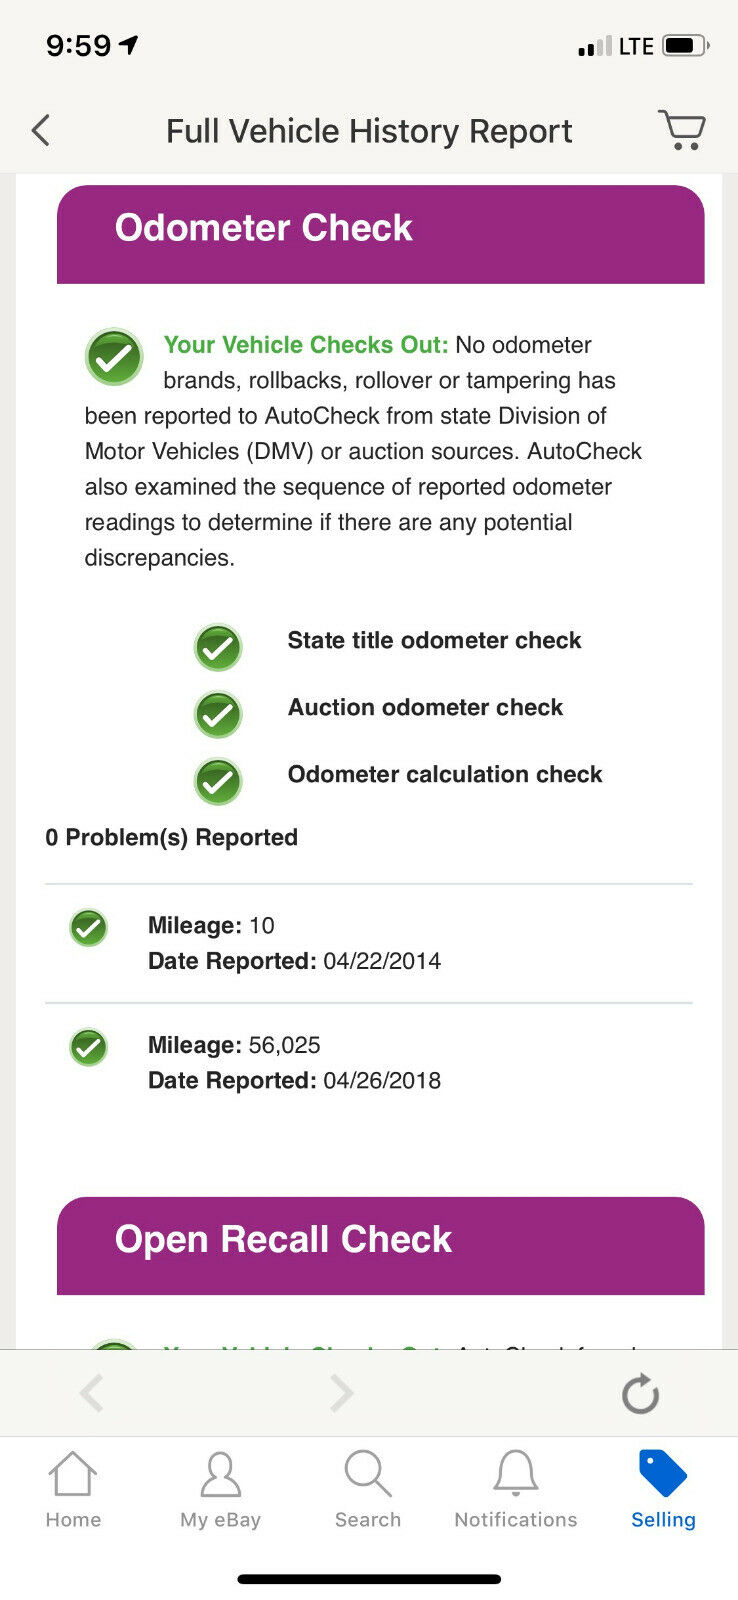The width and height of the screenshot is (738, 1600).
Task: Open the shopping cart
Action: point(682,130)
